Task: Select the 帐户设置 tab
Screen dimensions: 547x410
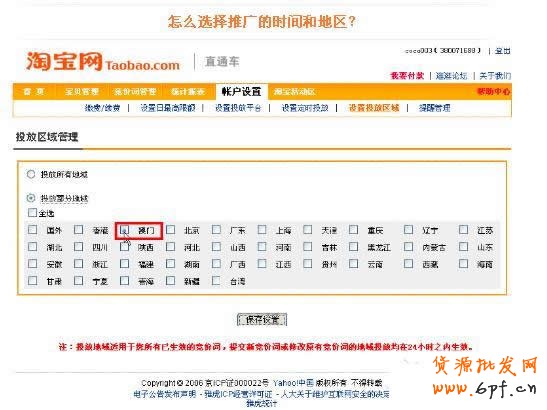Action: tap(241, 92)
